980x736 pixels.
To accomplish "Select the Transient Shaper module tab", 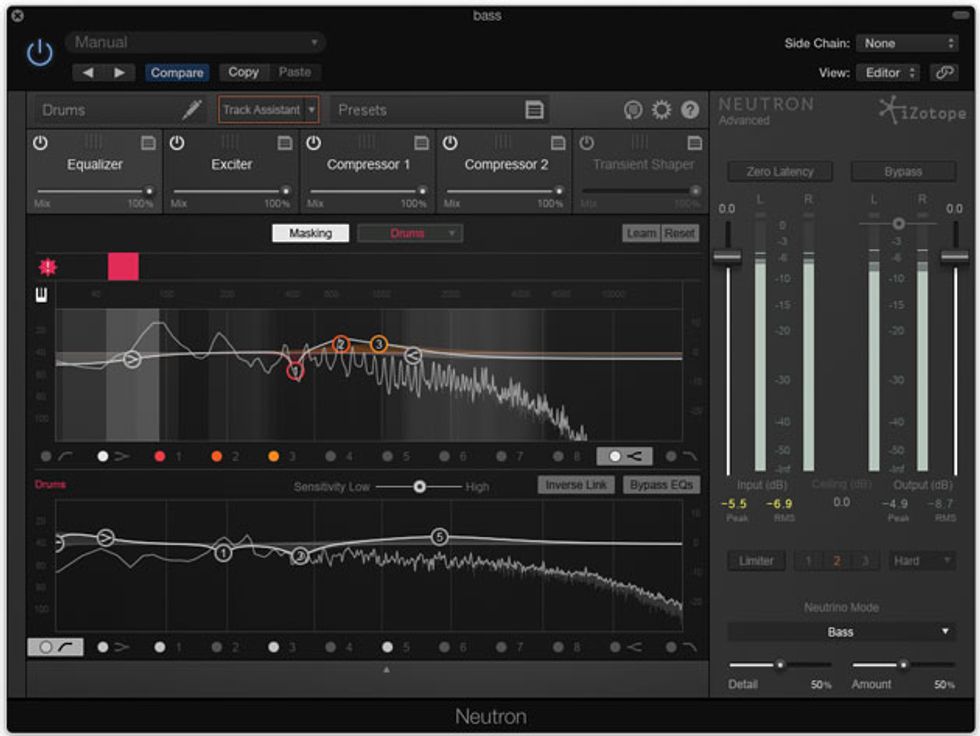I will [x=642, y=164].
